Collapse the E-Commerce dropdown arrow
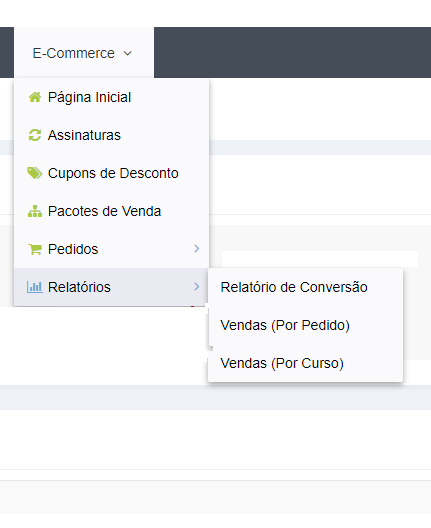Screen dimensions: 431x528 (127, 53)
